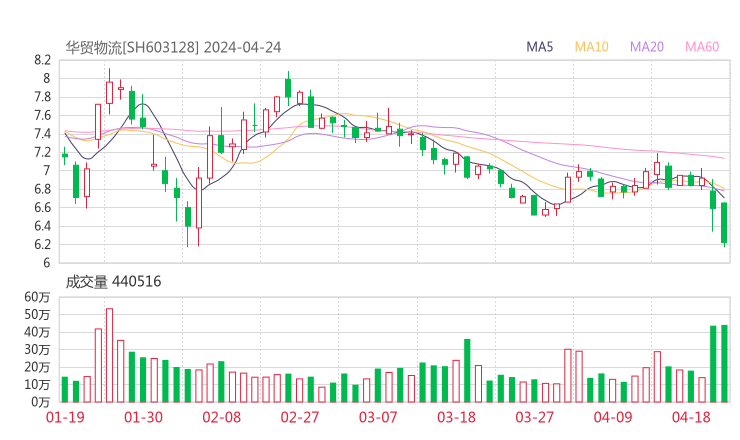740x440 pixels.
Task: Click the 7 price axis label
Action: coord(46,170)
